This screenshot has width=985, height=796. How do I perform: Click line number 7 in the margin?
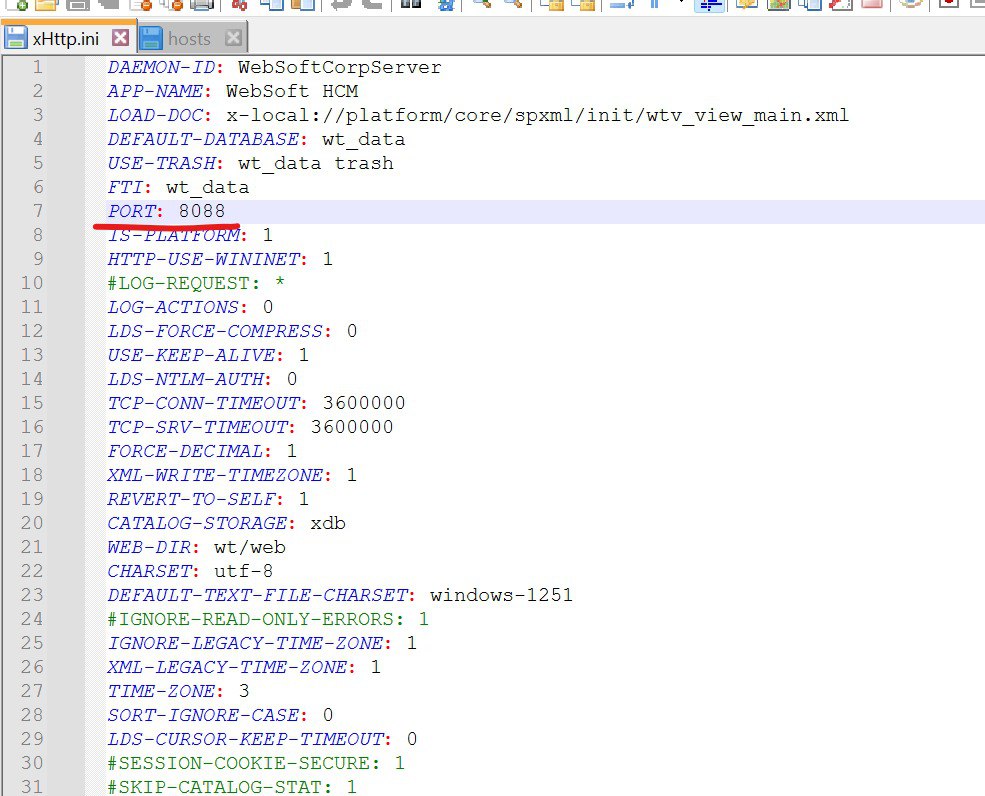point(37,211)
